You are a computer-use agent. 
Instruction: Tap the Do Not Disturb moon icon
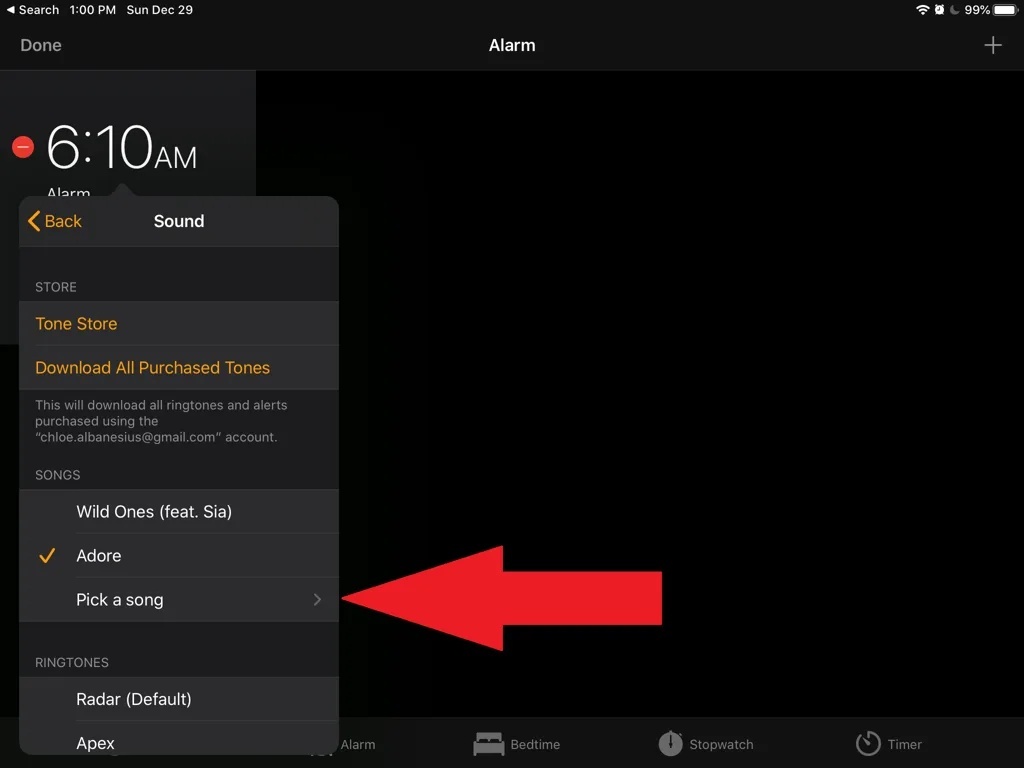[954, 10]
